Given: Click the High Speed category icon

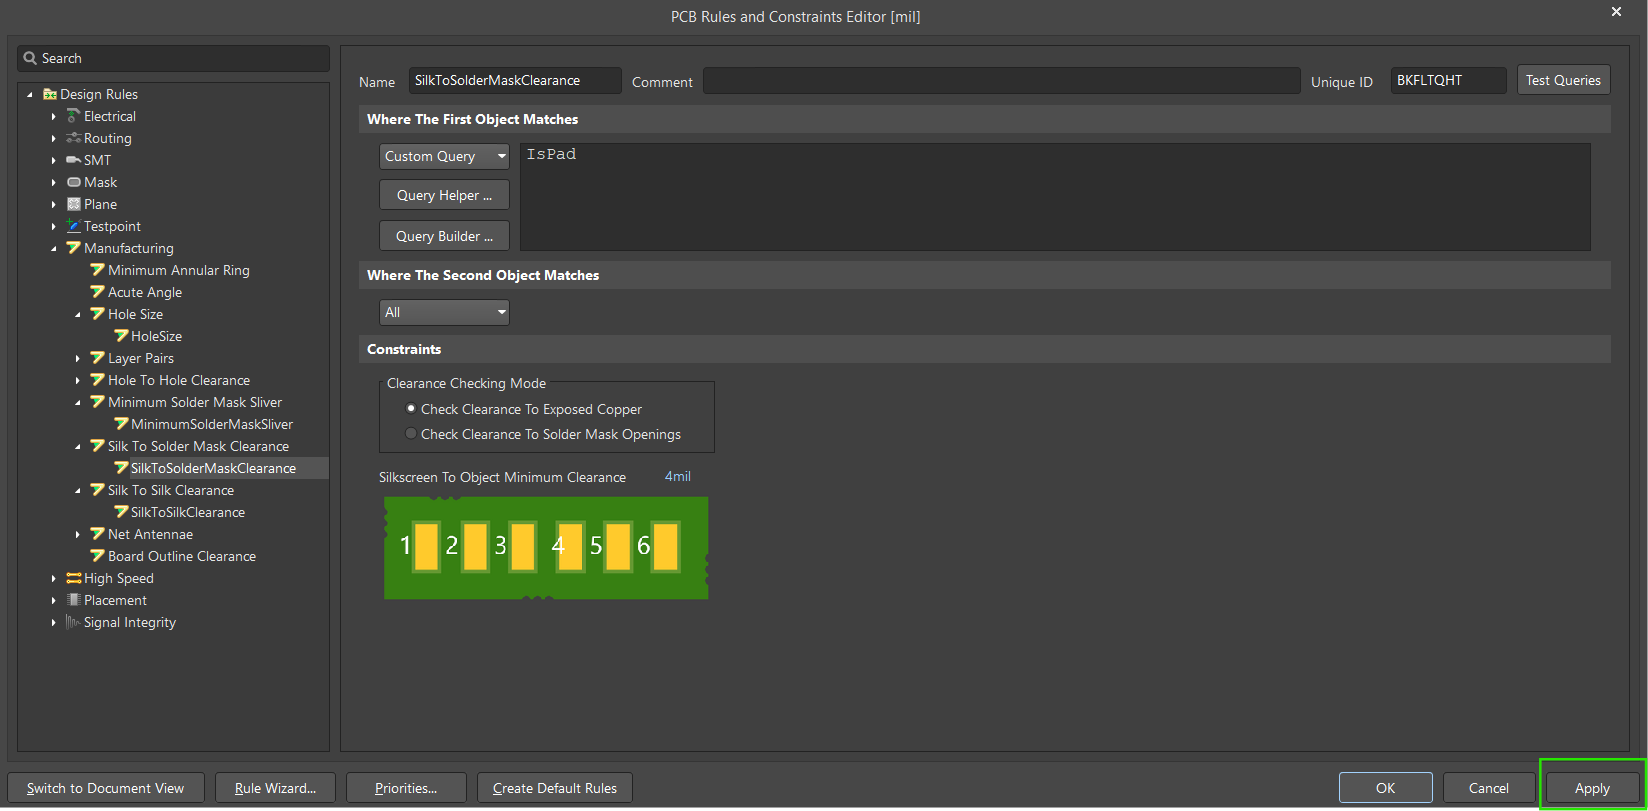Looking at the screenshot, I should [73, 578].
